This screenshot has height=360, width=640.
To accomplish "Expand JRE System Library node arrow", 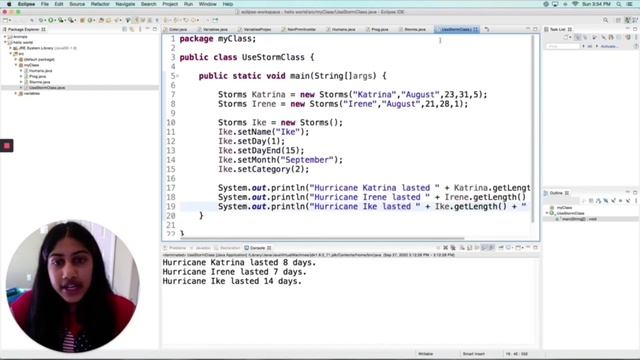I will tap(11, 48).
